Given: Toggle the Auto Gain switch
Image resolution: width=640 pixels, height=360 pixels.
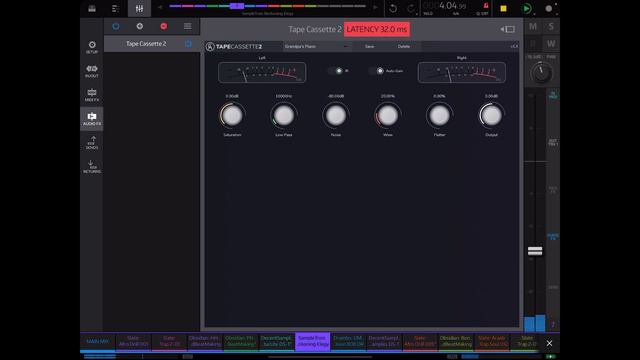Looking at the screenshot, I should [377, 71].
